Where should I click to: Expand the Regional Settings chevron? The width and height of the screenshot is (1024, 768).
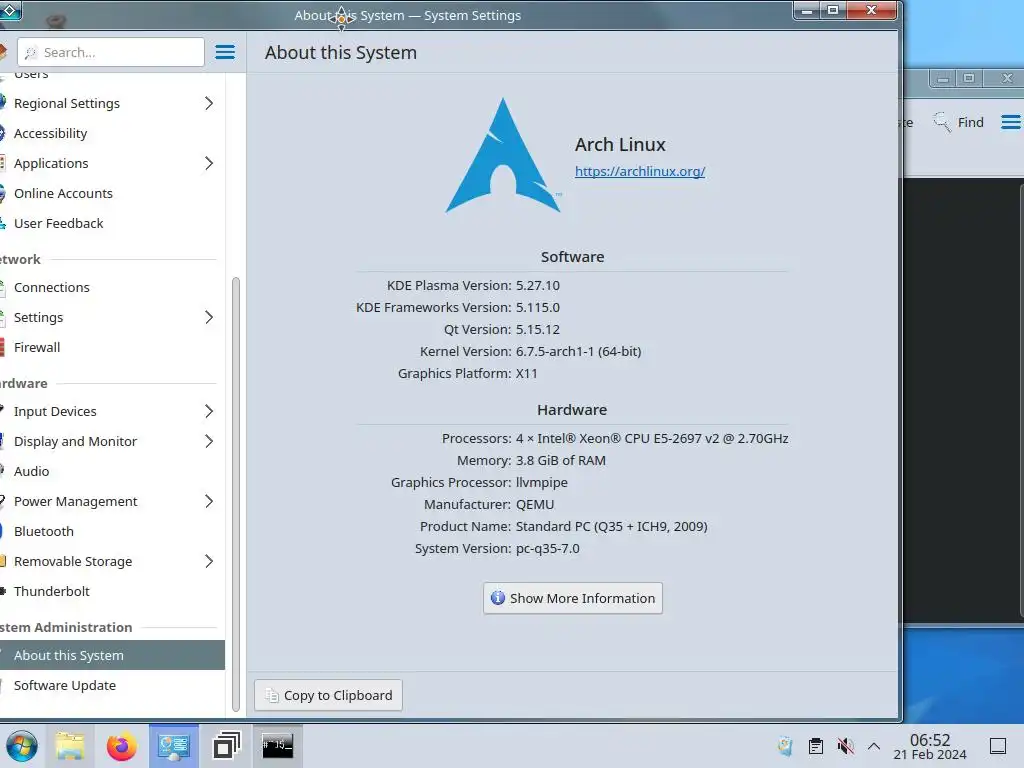(x=209, y=103)
